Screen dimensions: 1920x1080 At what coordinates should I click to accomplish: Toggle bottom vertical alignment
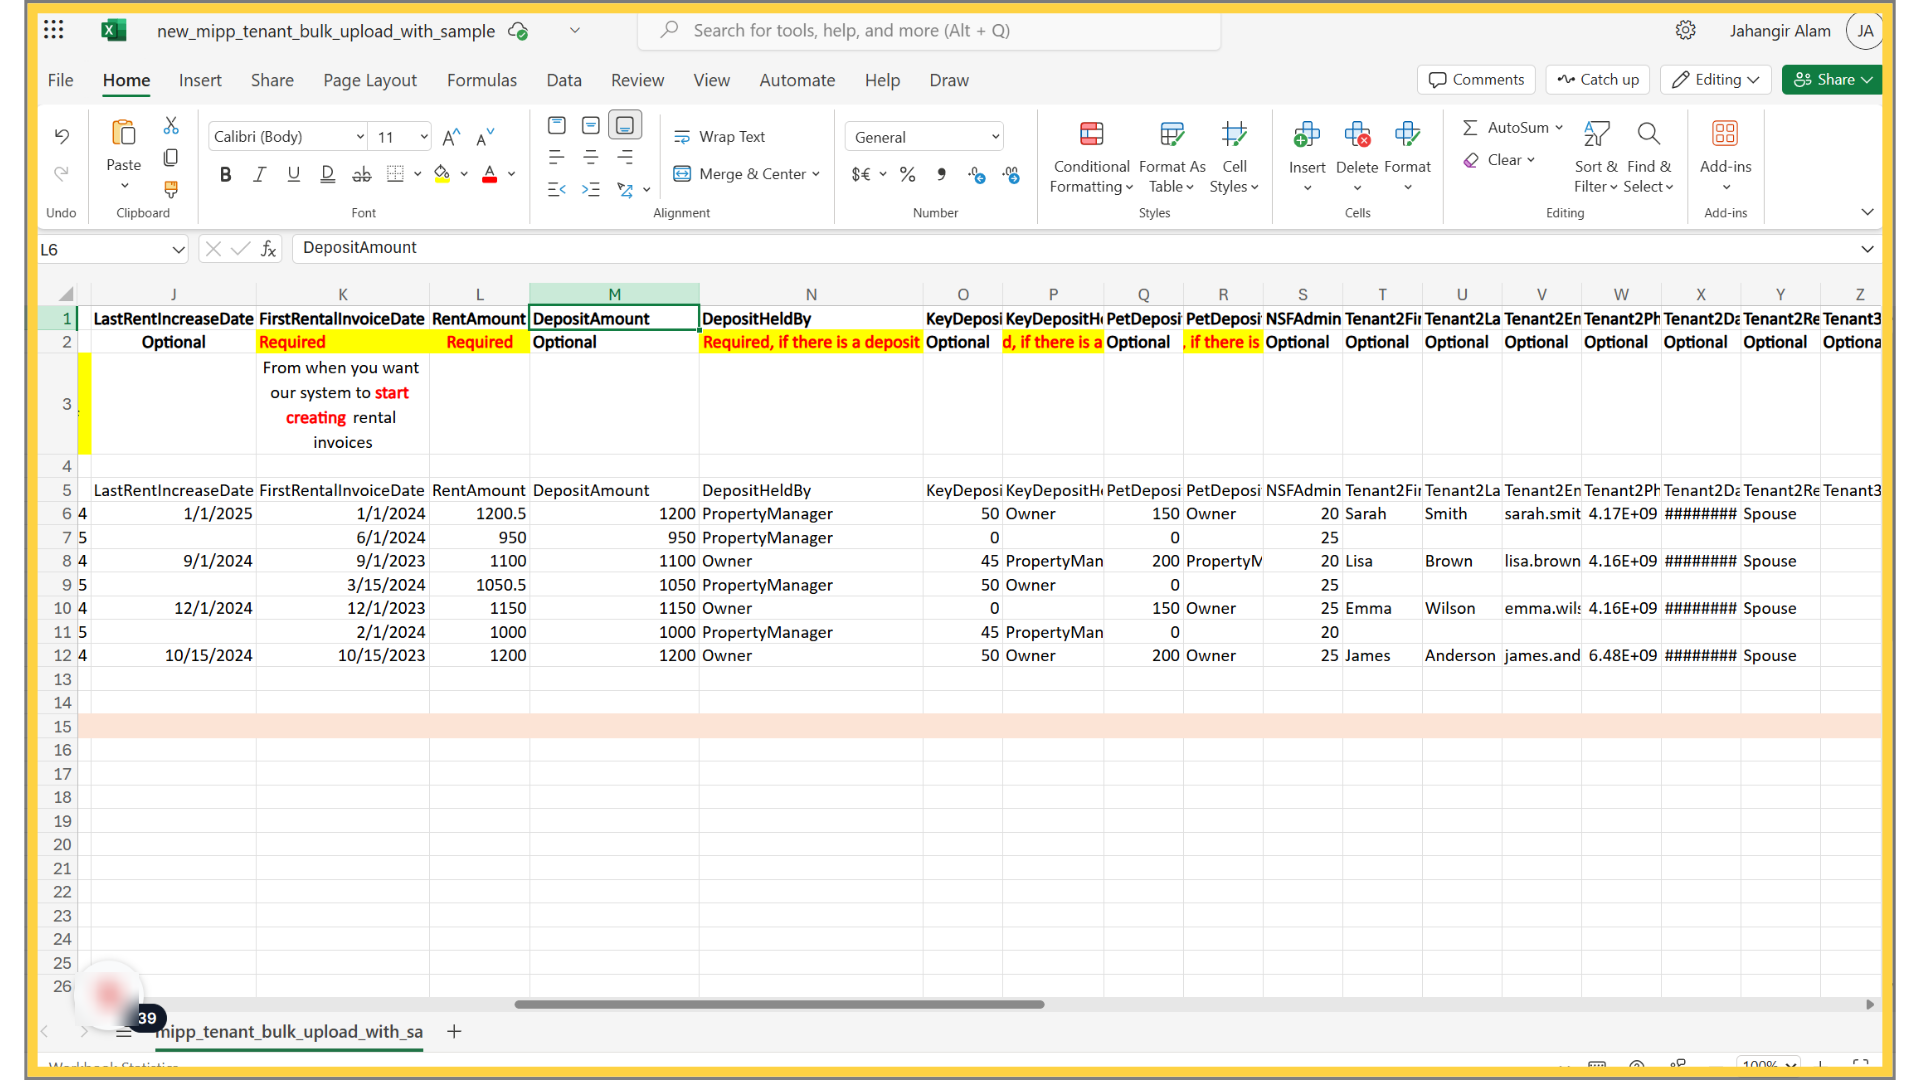point(625,125)
